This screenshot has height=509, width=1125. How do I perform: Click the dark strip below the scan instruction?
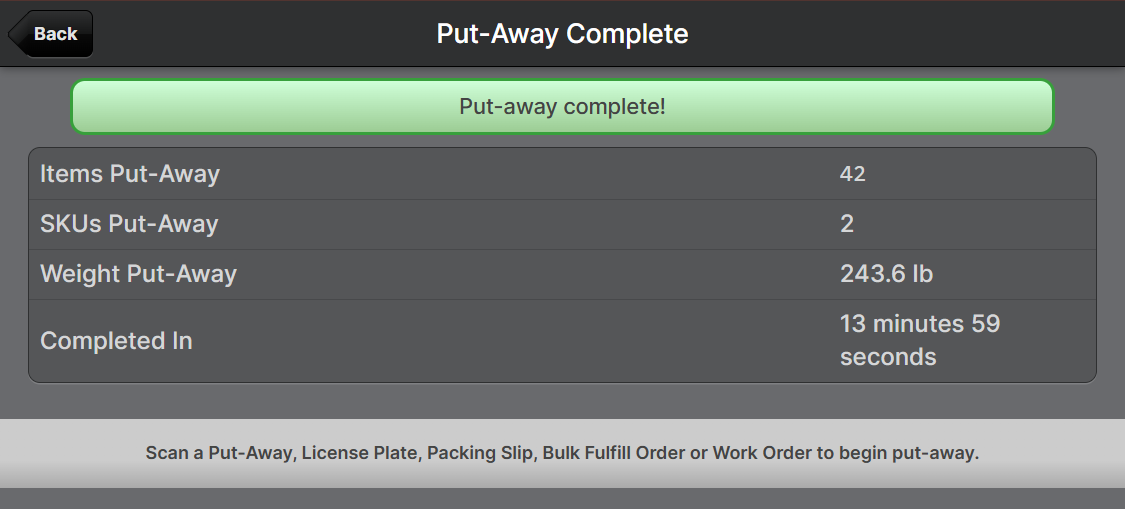pyautogui.click(x=562, y=498)
